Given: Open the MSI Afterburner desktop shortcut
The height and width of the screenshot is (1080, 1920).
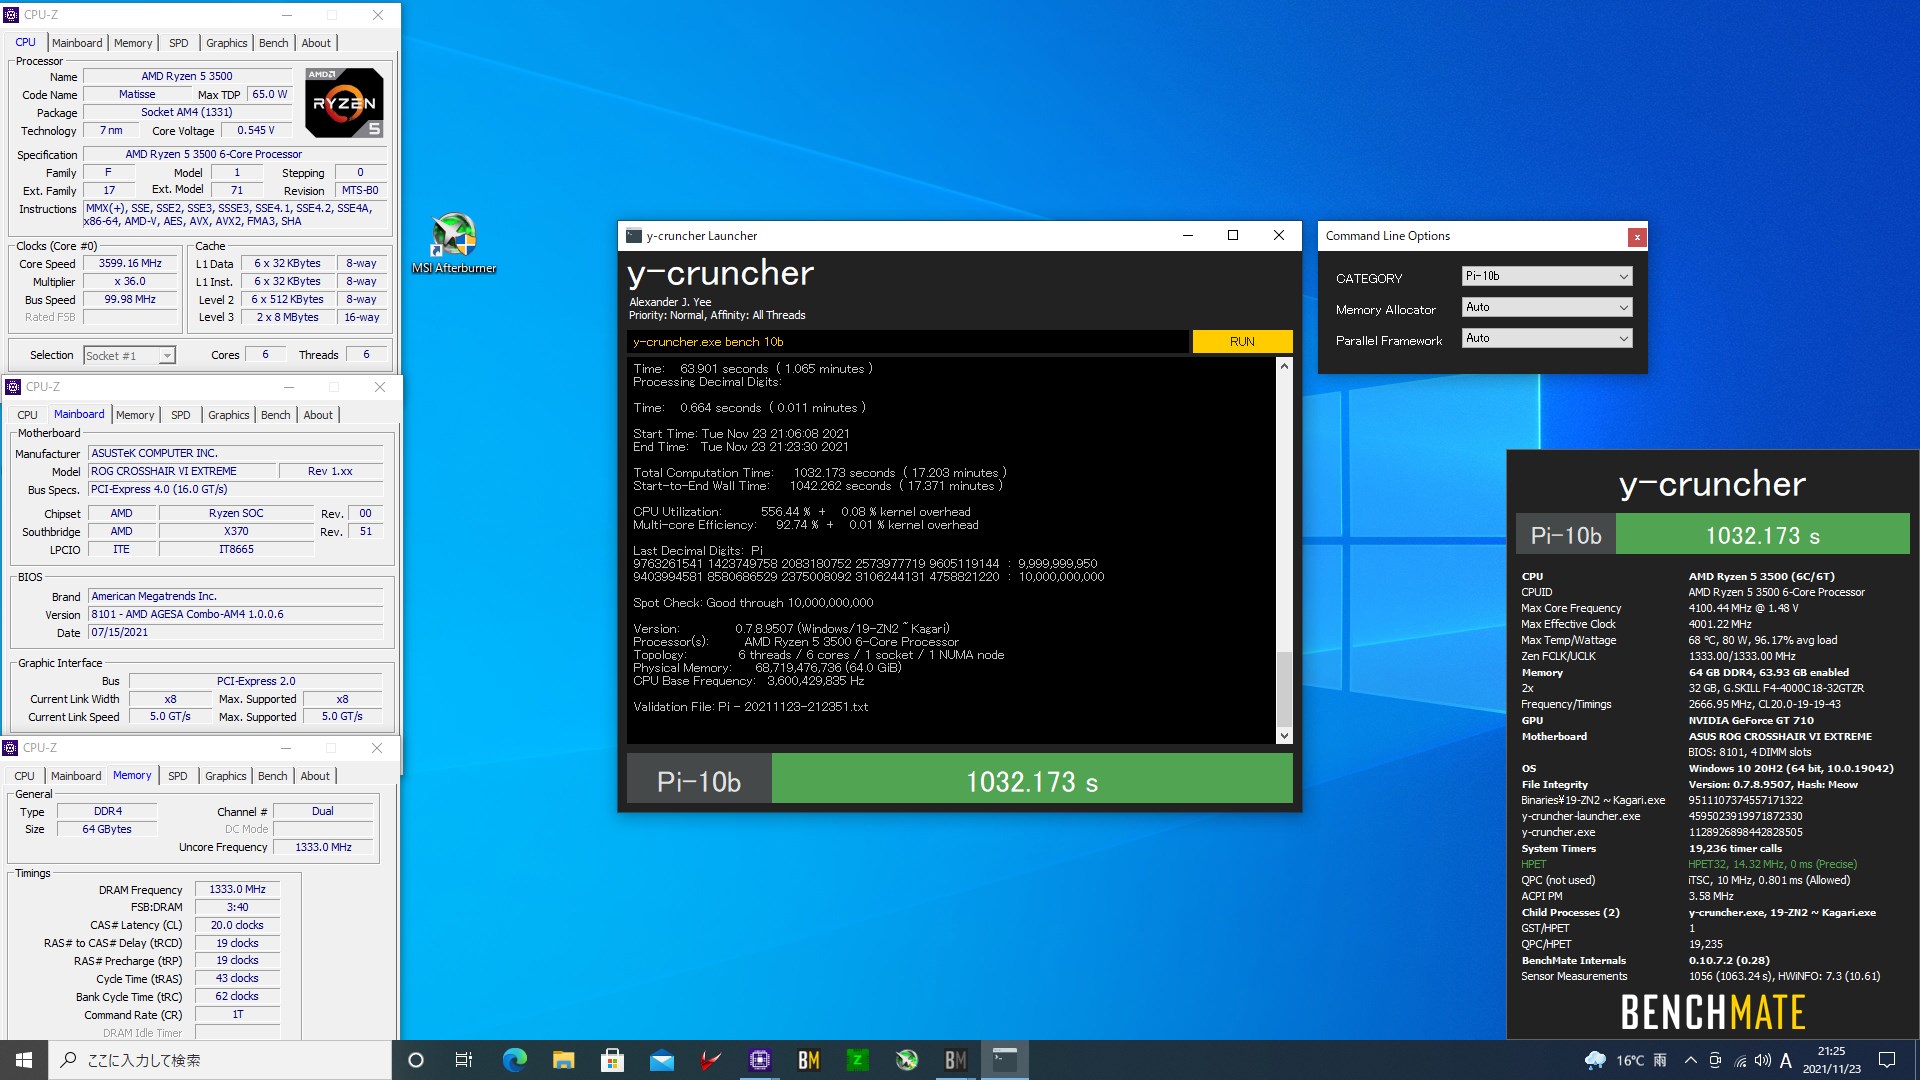Looking at the screenshot, I should (454, 243).
